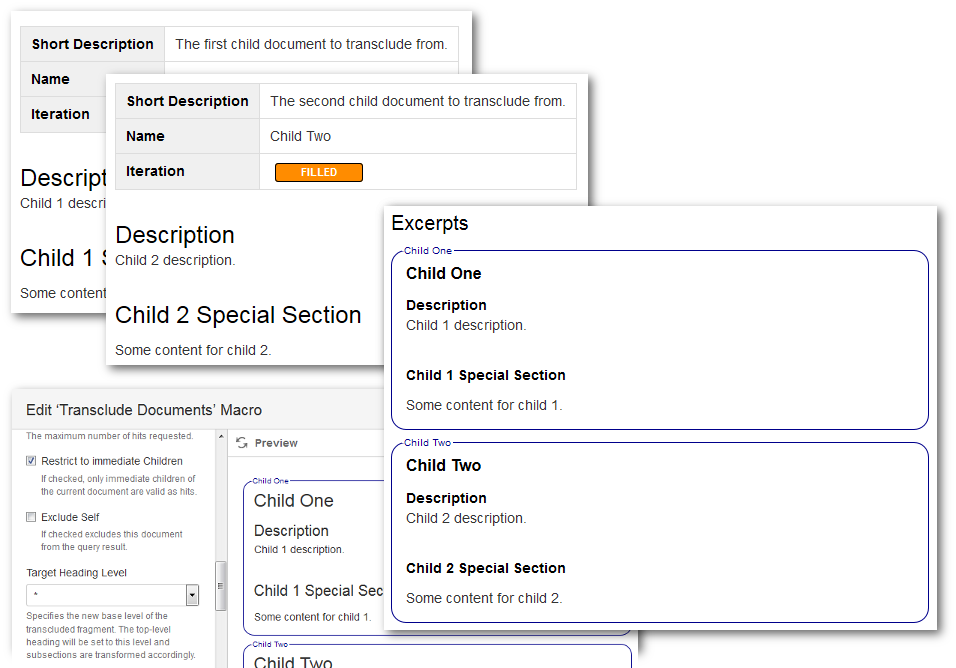
Task: Open the Target Heading Level dropdown
Action: pyautogui.click(x=192, y=595)
